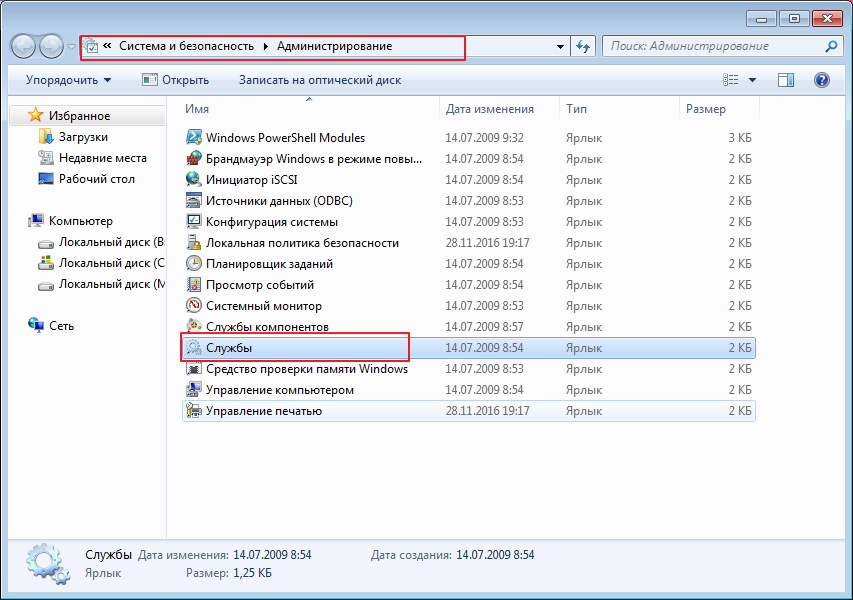The width and height of the screenshot is (853, 600).
Task: Select the Windows PowerShell Modules shortcut icon
Action: tap(194, 138)
